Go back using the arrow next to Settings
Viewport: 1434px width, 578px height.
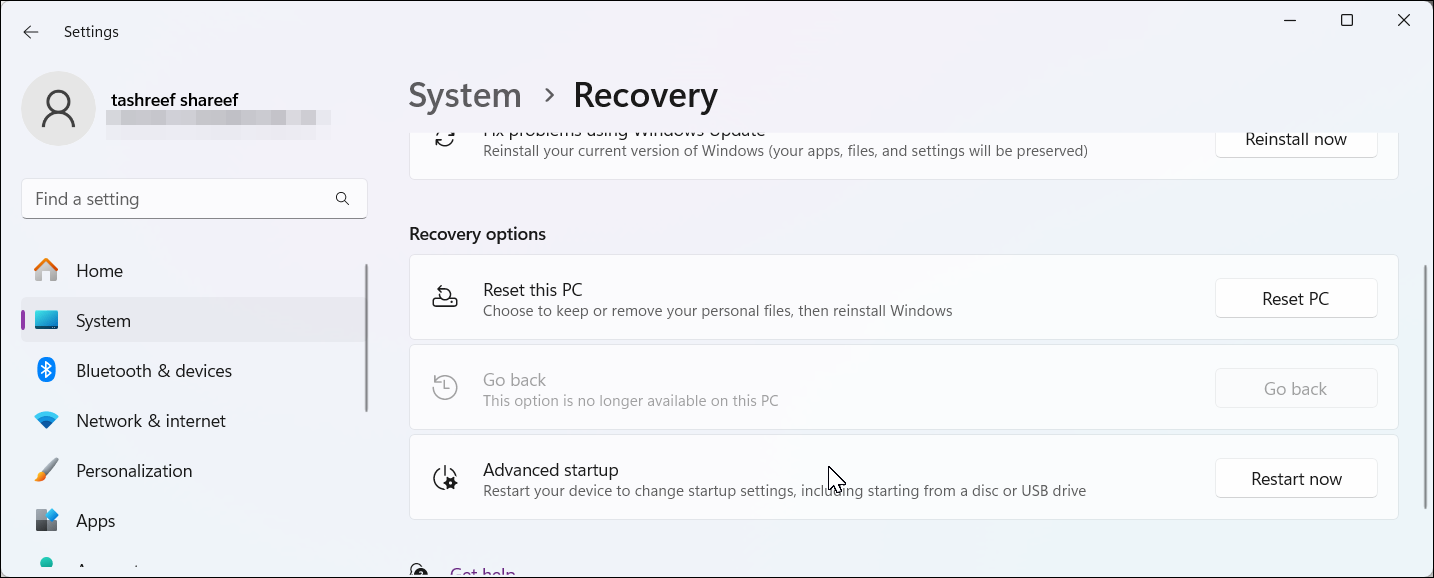click(31, 32)
